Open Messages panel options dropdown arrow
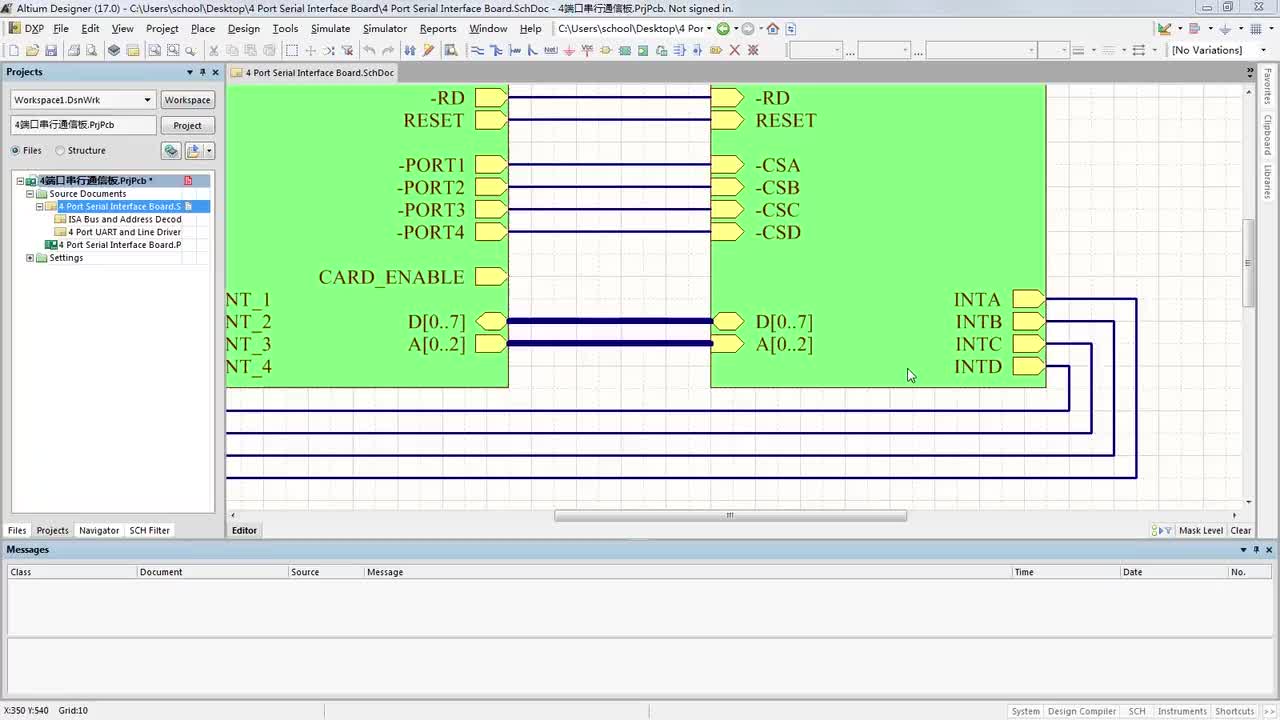 [x=1244, y=550]
